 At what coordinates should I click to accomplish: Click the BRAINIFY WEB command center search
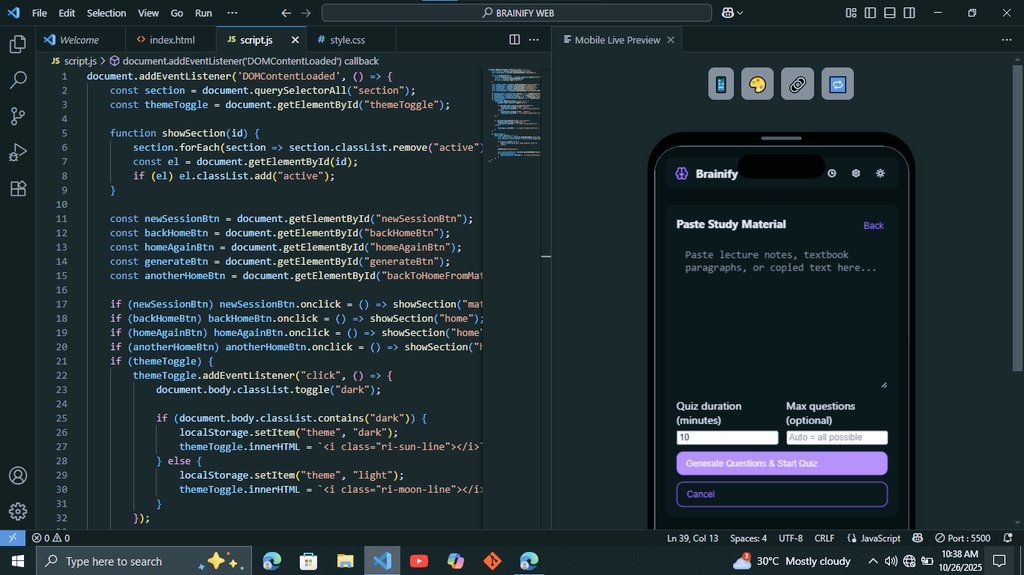517,12
